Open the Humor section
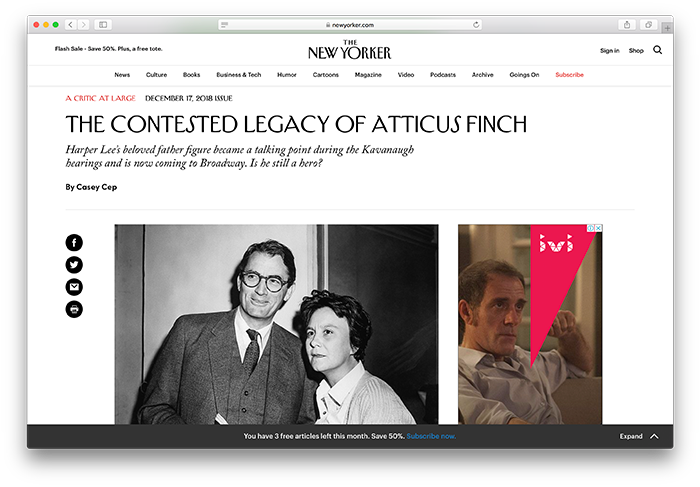The width and height of the screenshot is (700, 487). 287,75
